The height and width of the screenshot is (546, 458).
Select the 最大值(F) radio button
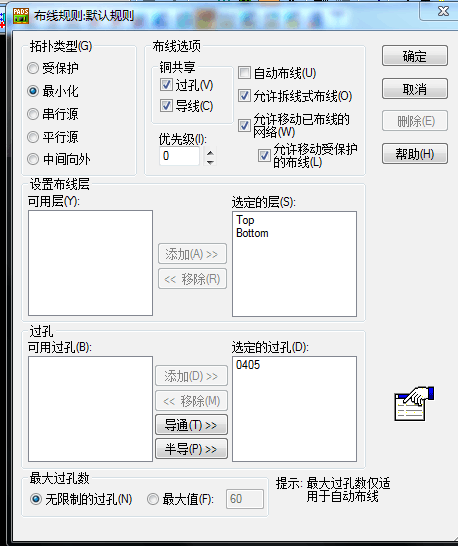click(153, 499)
